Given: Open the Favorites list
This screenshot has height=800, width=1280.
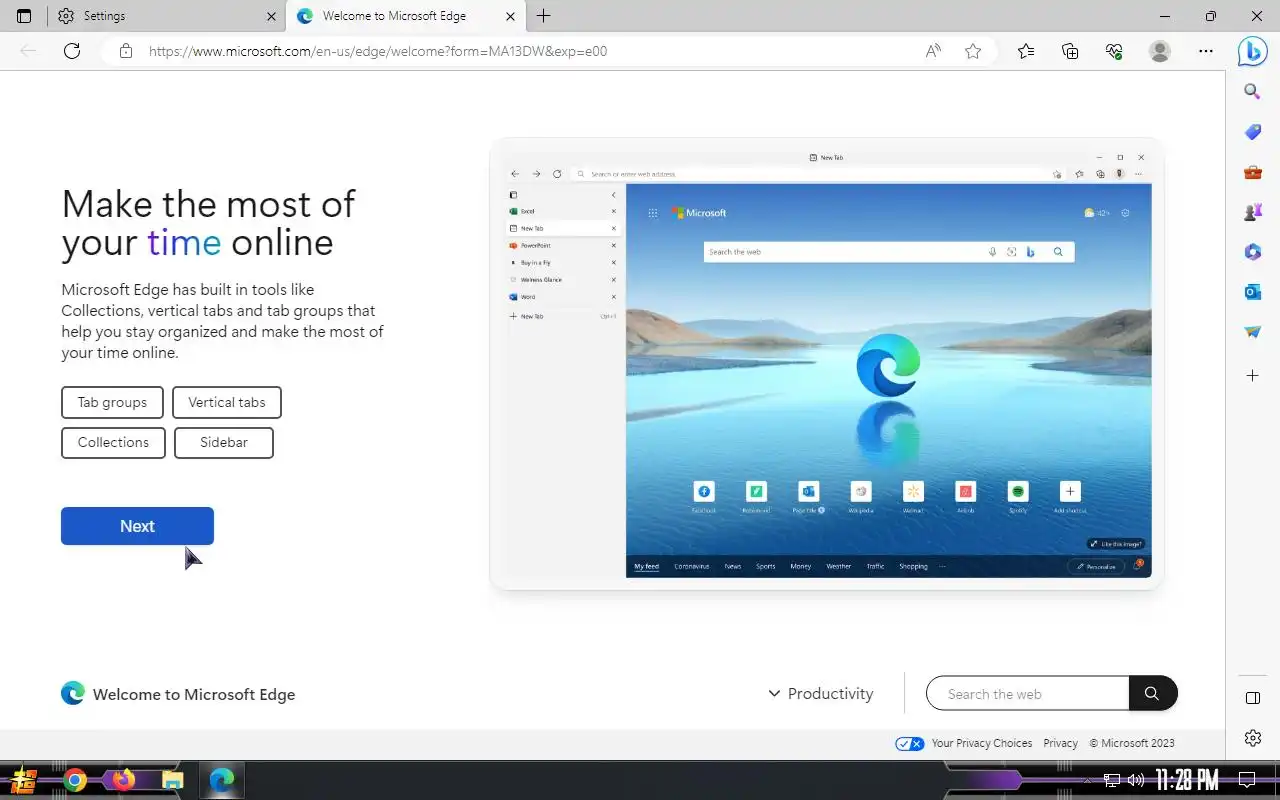Looking at the screenshot, I should 1026,51.
